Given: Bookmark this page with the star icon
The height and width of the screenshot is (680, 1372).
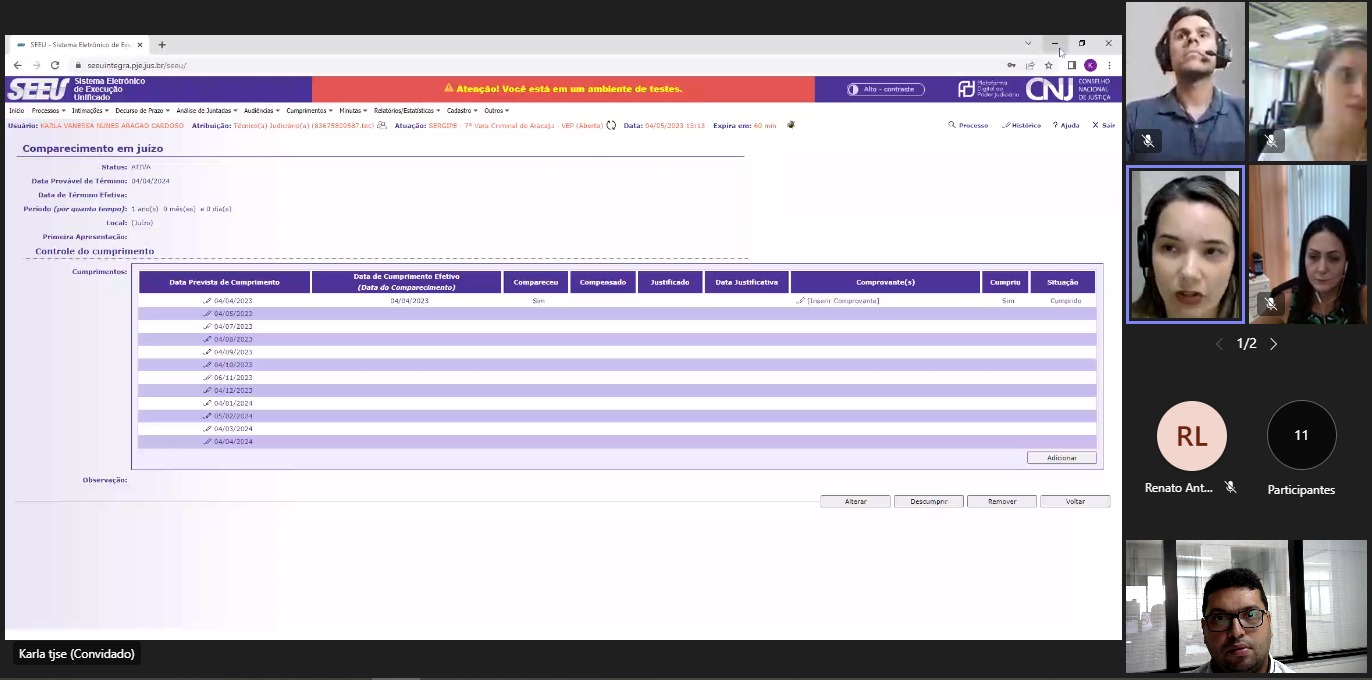Looking at the screenshot, I should pos(1049,65).
